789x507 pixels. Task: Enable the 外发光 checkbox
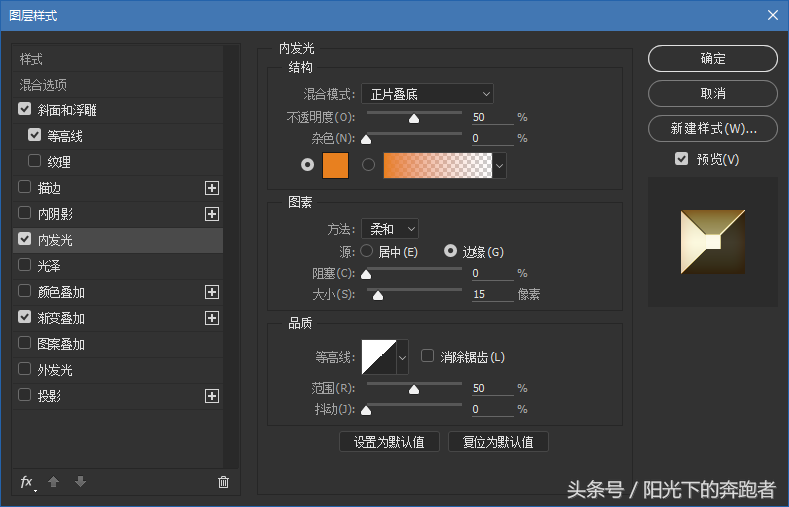coord(25,369)
